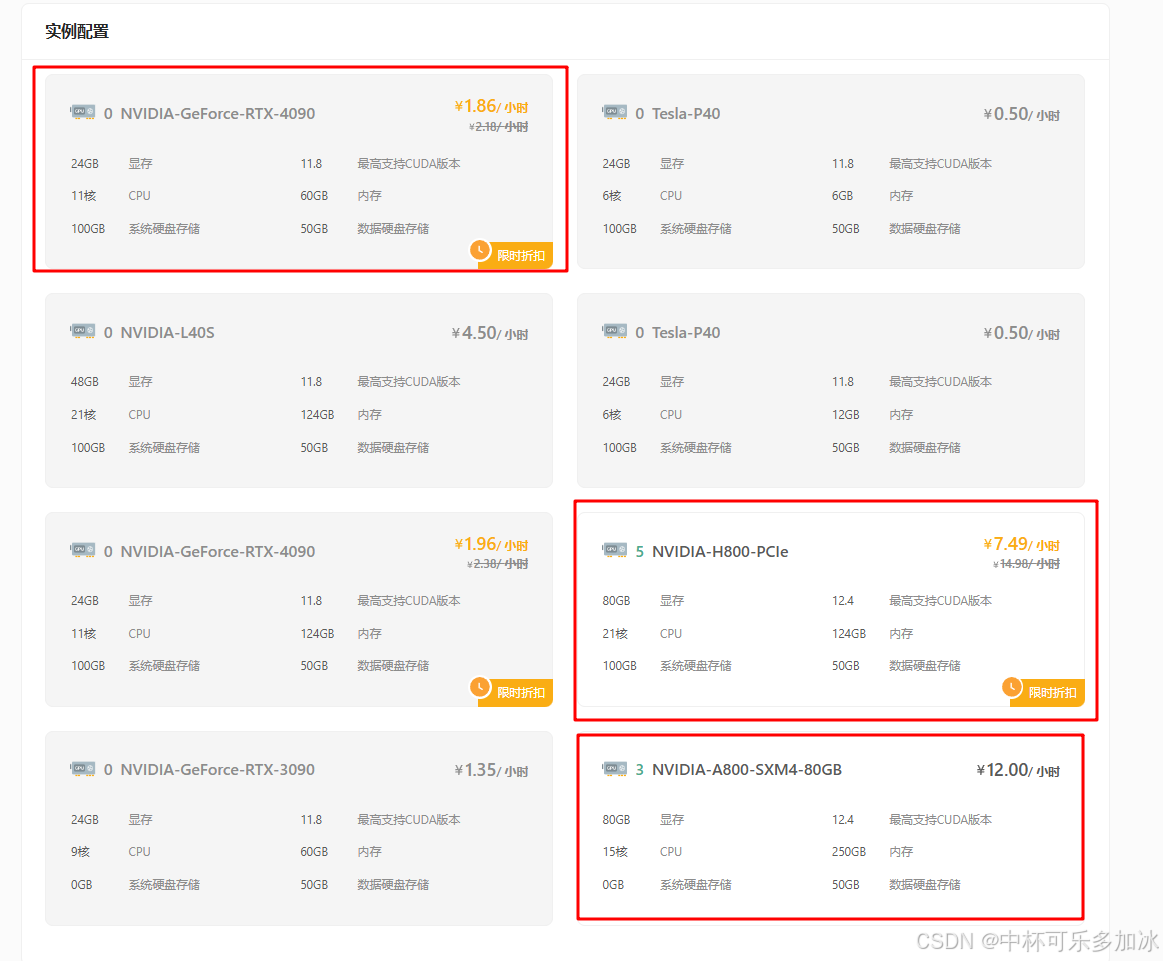Click the ¥4.50/小时 price
The image size is (1163, 961).
click(490, 333)
